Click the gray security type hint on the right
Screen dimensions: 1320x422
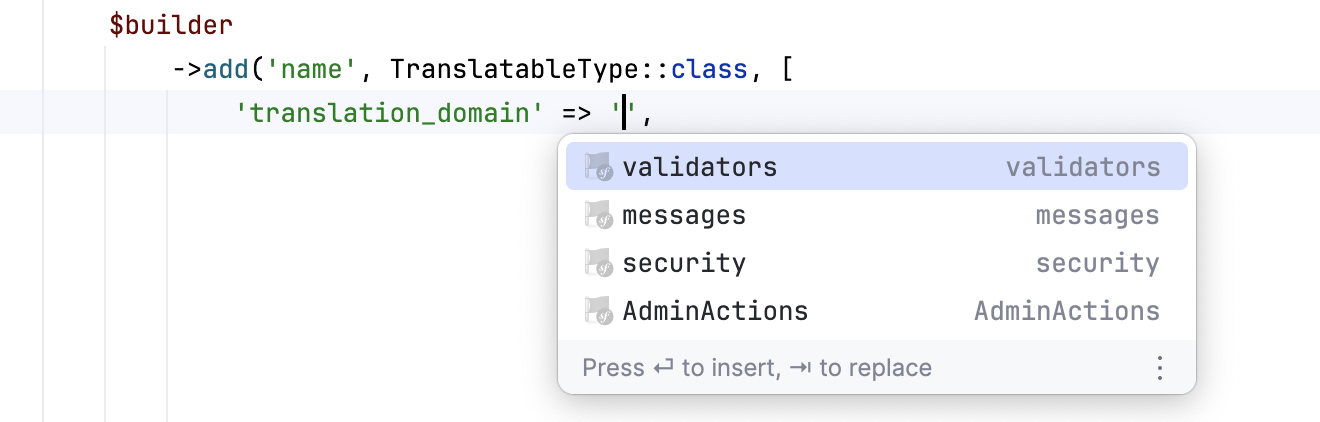[x=1097, y=263]
